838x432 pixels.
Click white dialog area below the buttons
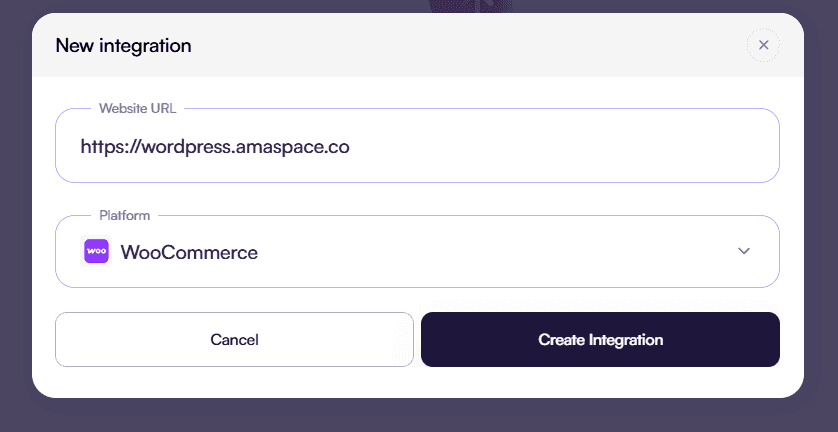(417, 382)
